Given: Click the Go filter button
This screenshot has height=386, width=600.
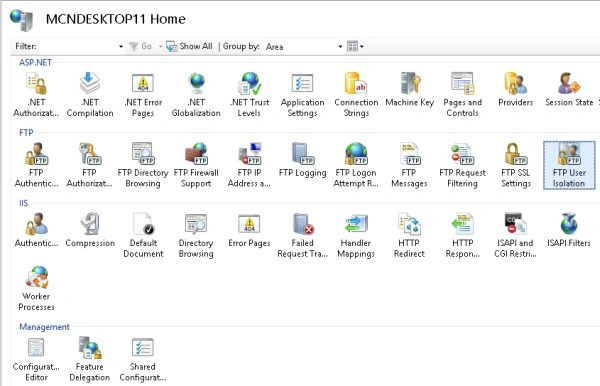Looking at the screenshot, I should [x=140, y=46].
